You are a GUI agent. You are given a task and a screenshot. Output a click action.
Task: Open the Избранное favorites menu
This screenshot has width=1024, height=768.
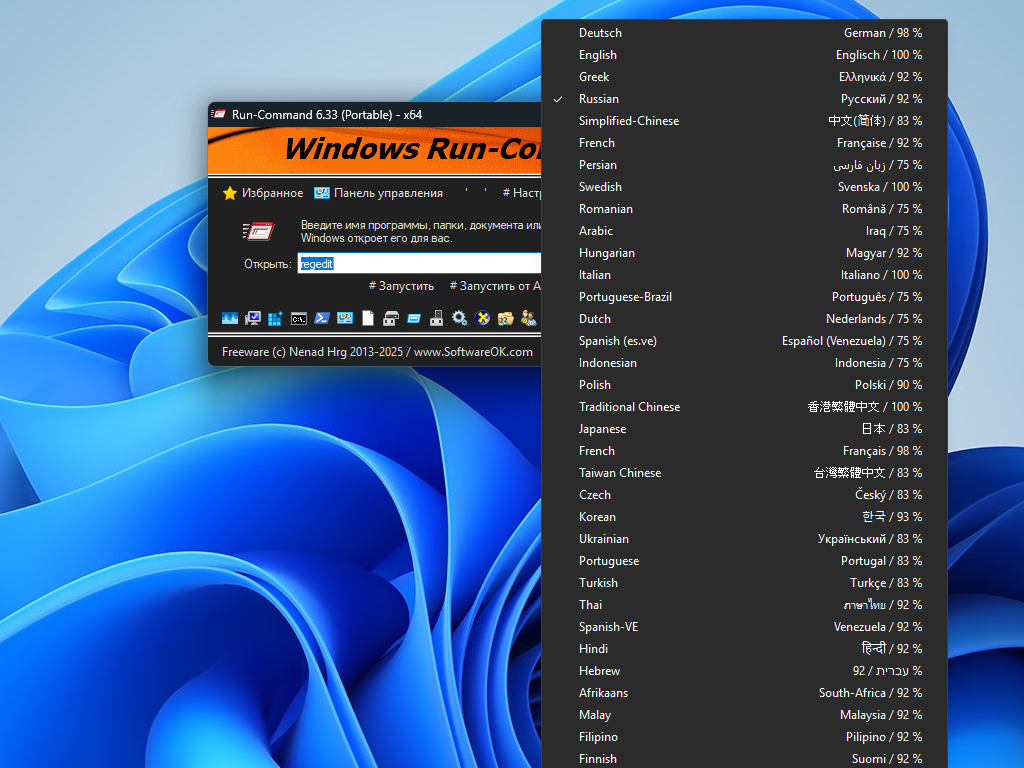click(263, 193)
